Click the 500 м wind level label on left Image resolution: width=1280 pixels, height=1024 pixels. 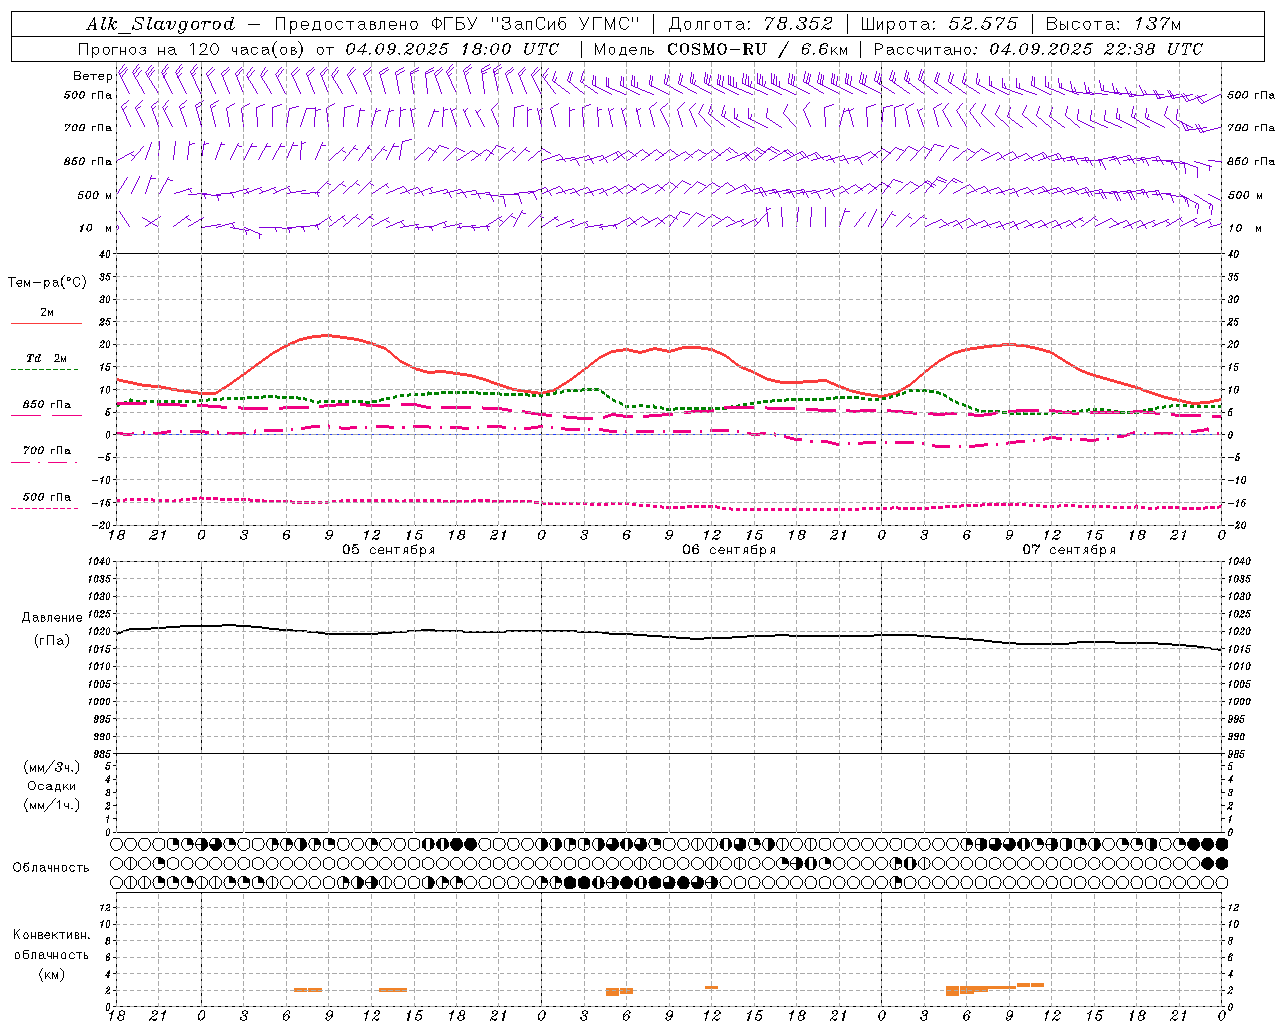[94, 195]
